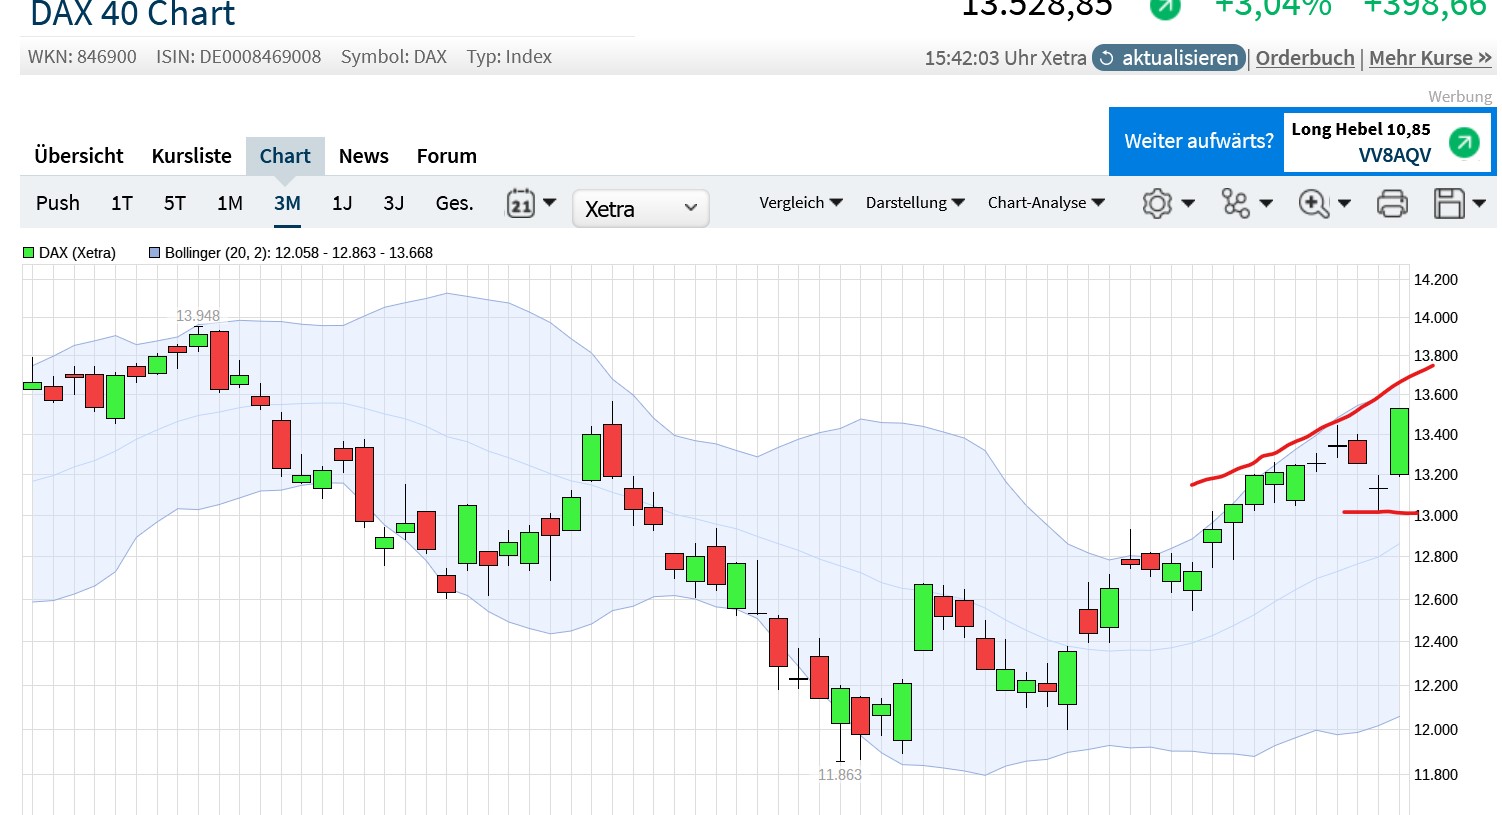Open the Orderbuch link

[1305, 58]
